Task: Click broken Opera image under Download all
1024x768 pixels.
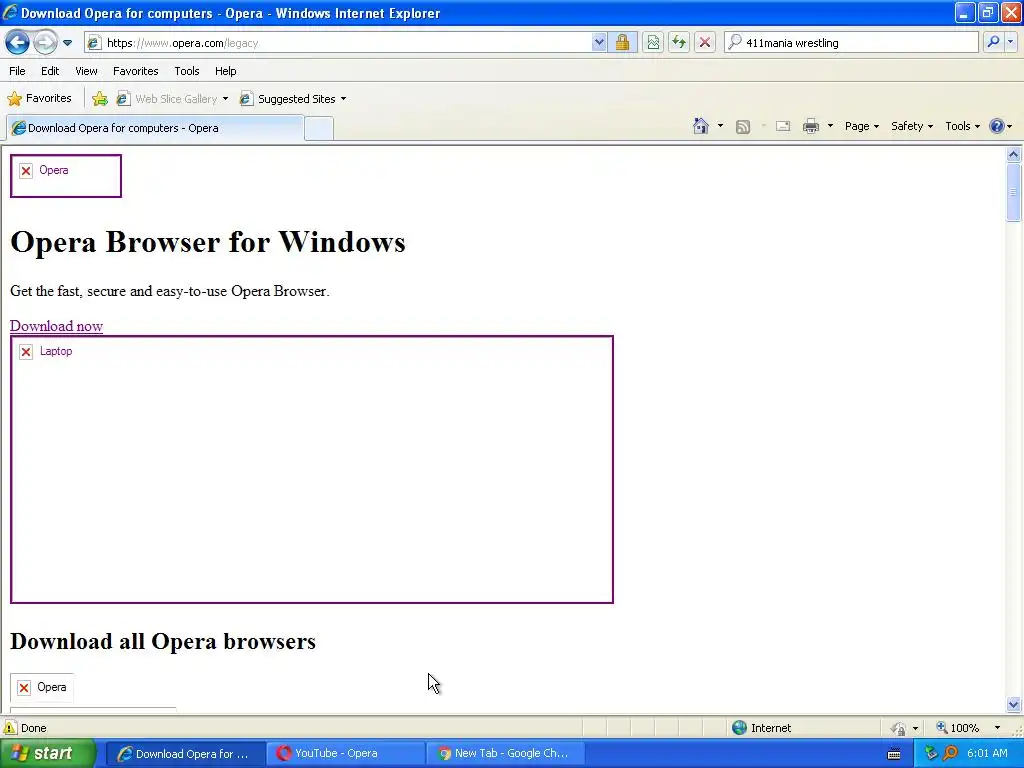Action: (42, 687)
